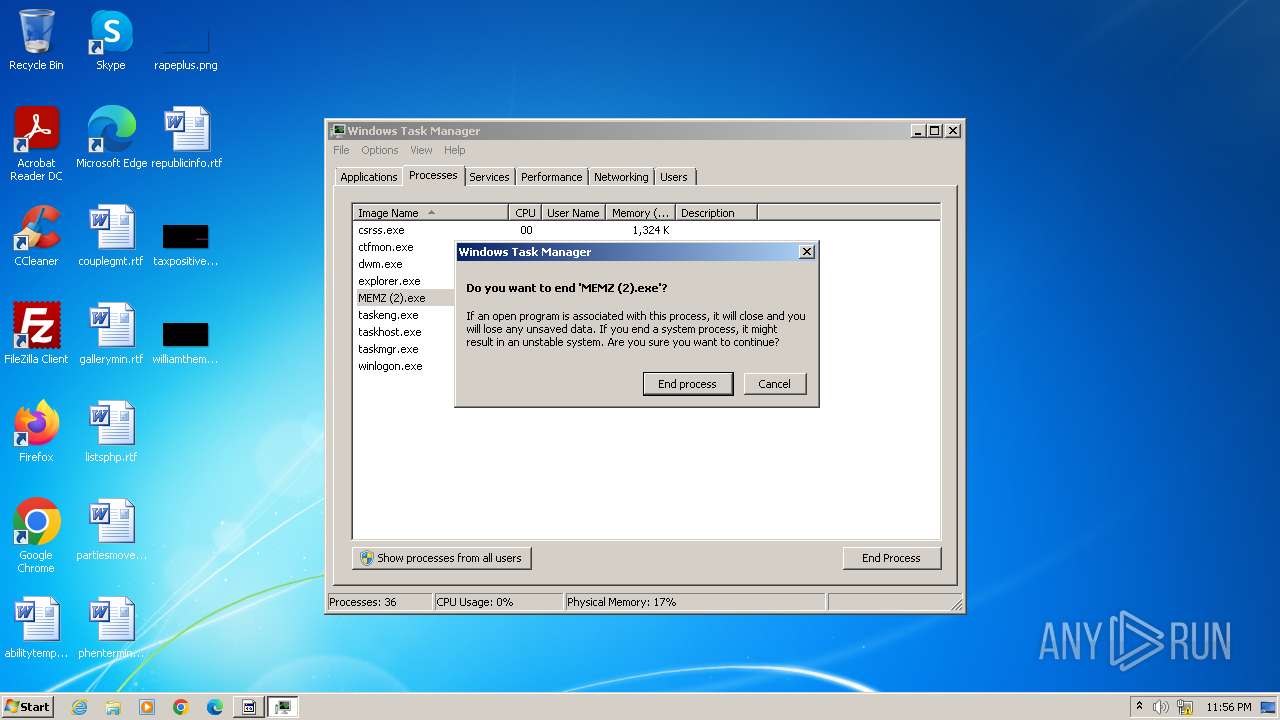The height and width of the screenshot is (720, 1280).
Task: Switch to Task Manager taskbar button
Action: [x=283, y=707]
